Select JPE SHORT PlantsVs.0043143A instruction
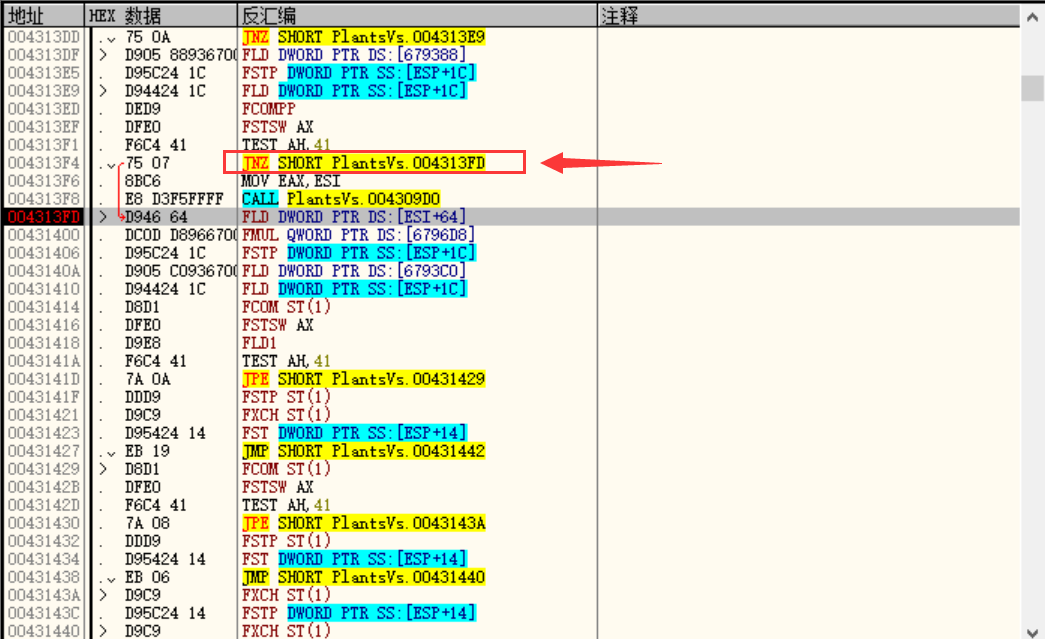Screen dimensions: 1045x639 click(x=364, y=522)
